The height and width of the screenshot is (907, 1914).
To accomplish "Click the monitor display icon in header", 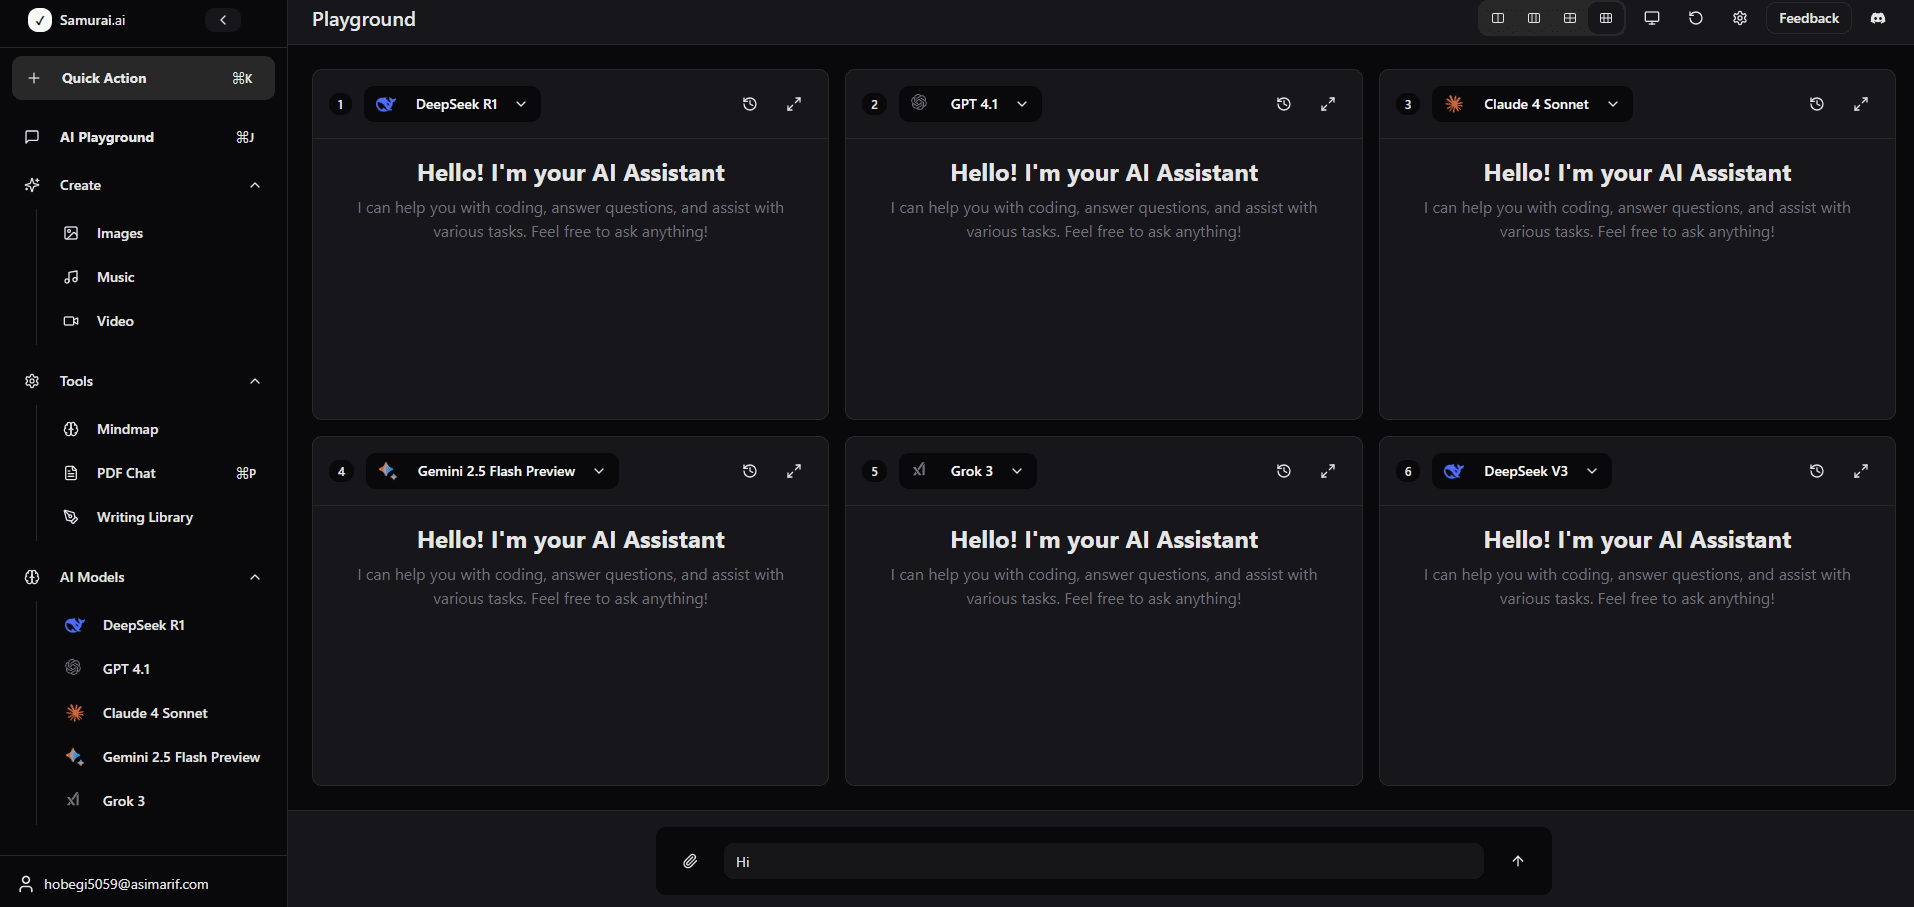I will [x=1652, y=19].
